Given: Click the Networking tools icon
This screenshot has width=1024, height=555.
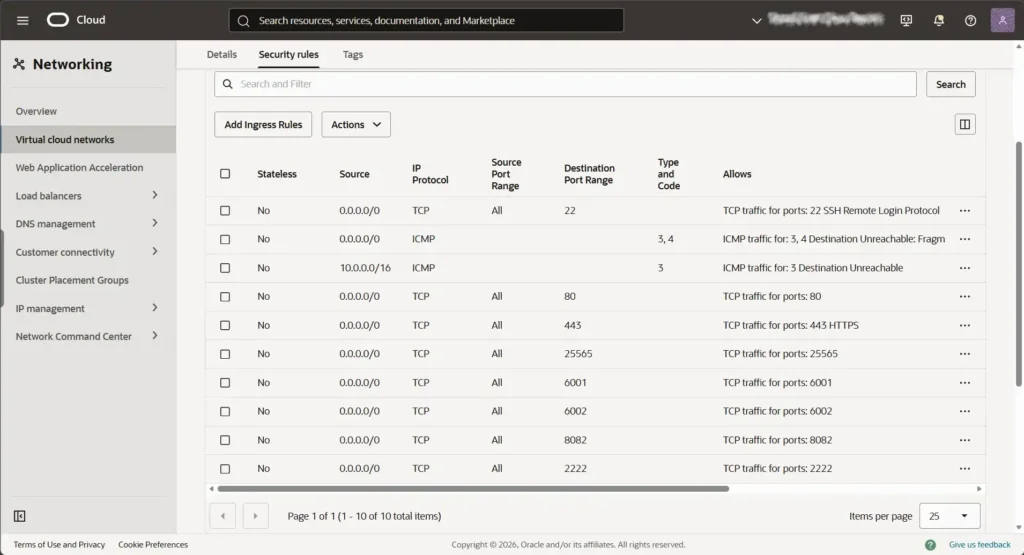Looking at the screenshot, I should [19, 64].
